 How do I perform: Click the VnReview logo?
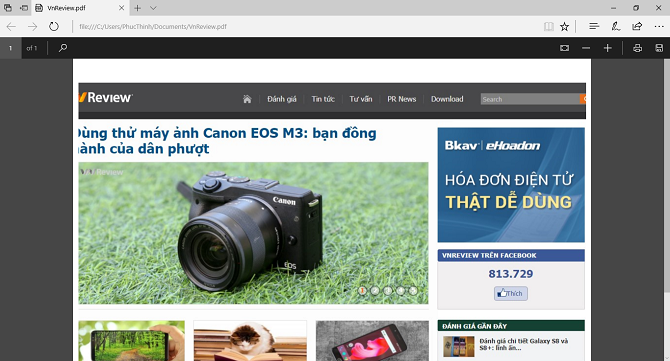106,97
